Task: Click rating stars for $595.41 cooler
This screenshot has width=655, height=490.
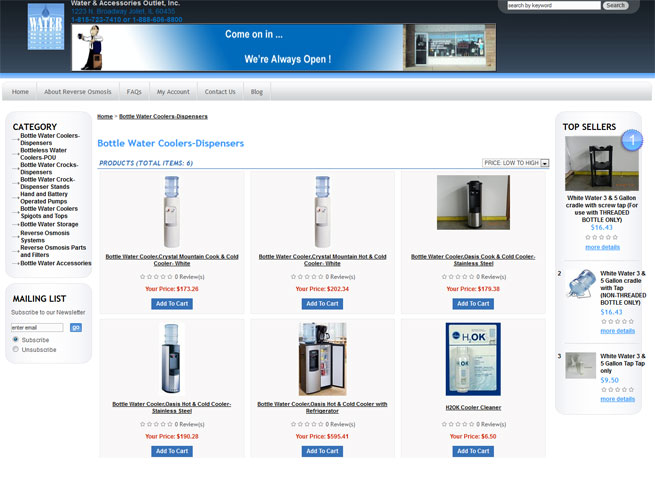Action: point(307,424)
